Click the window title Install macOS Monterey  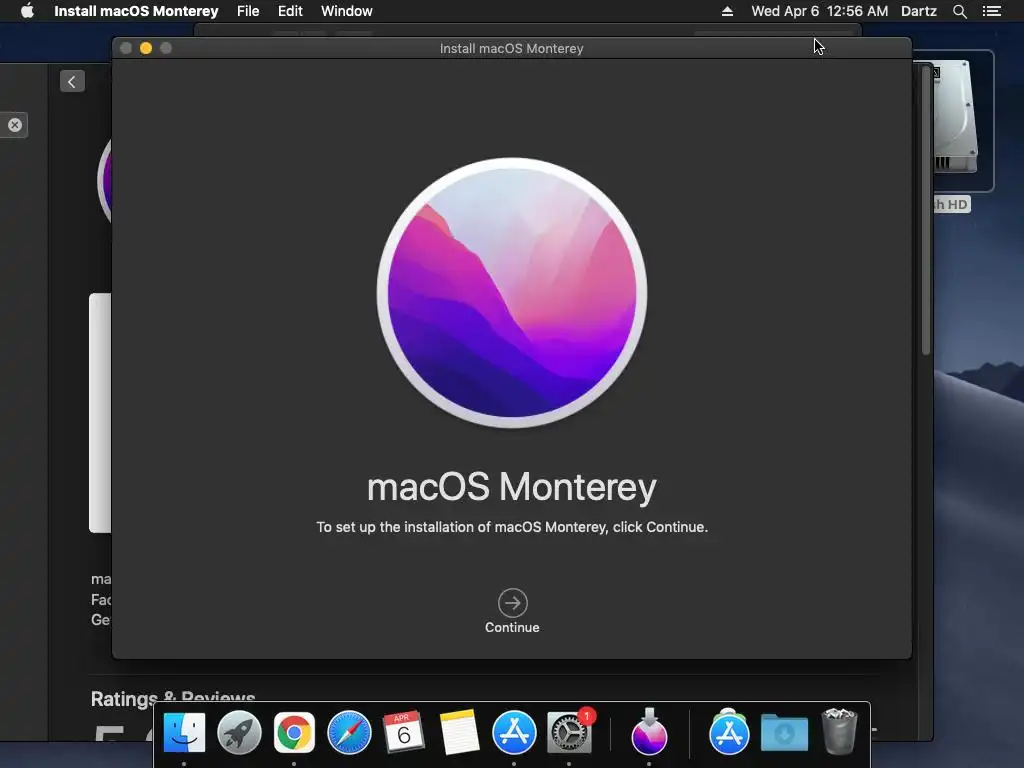coord(511,48)
